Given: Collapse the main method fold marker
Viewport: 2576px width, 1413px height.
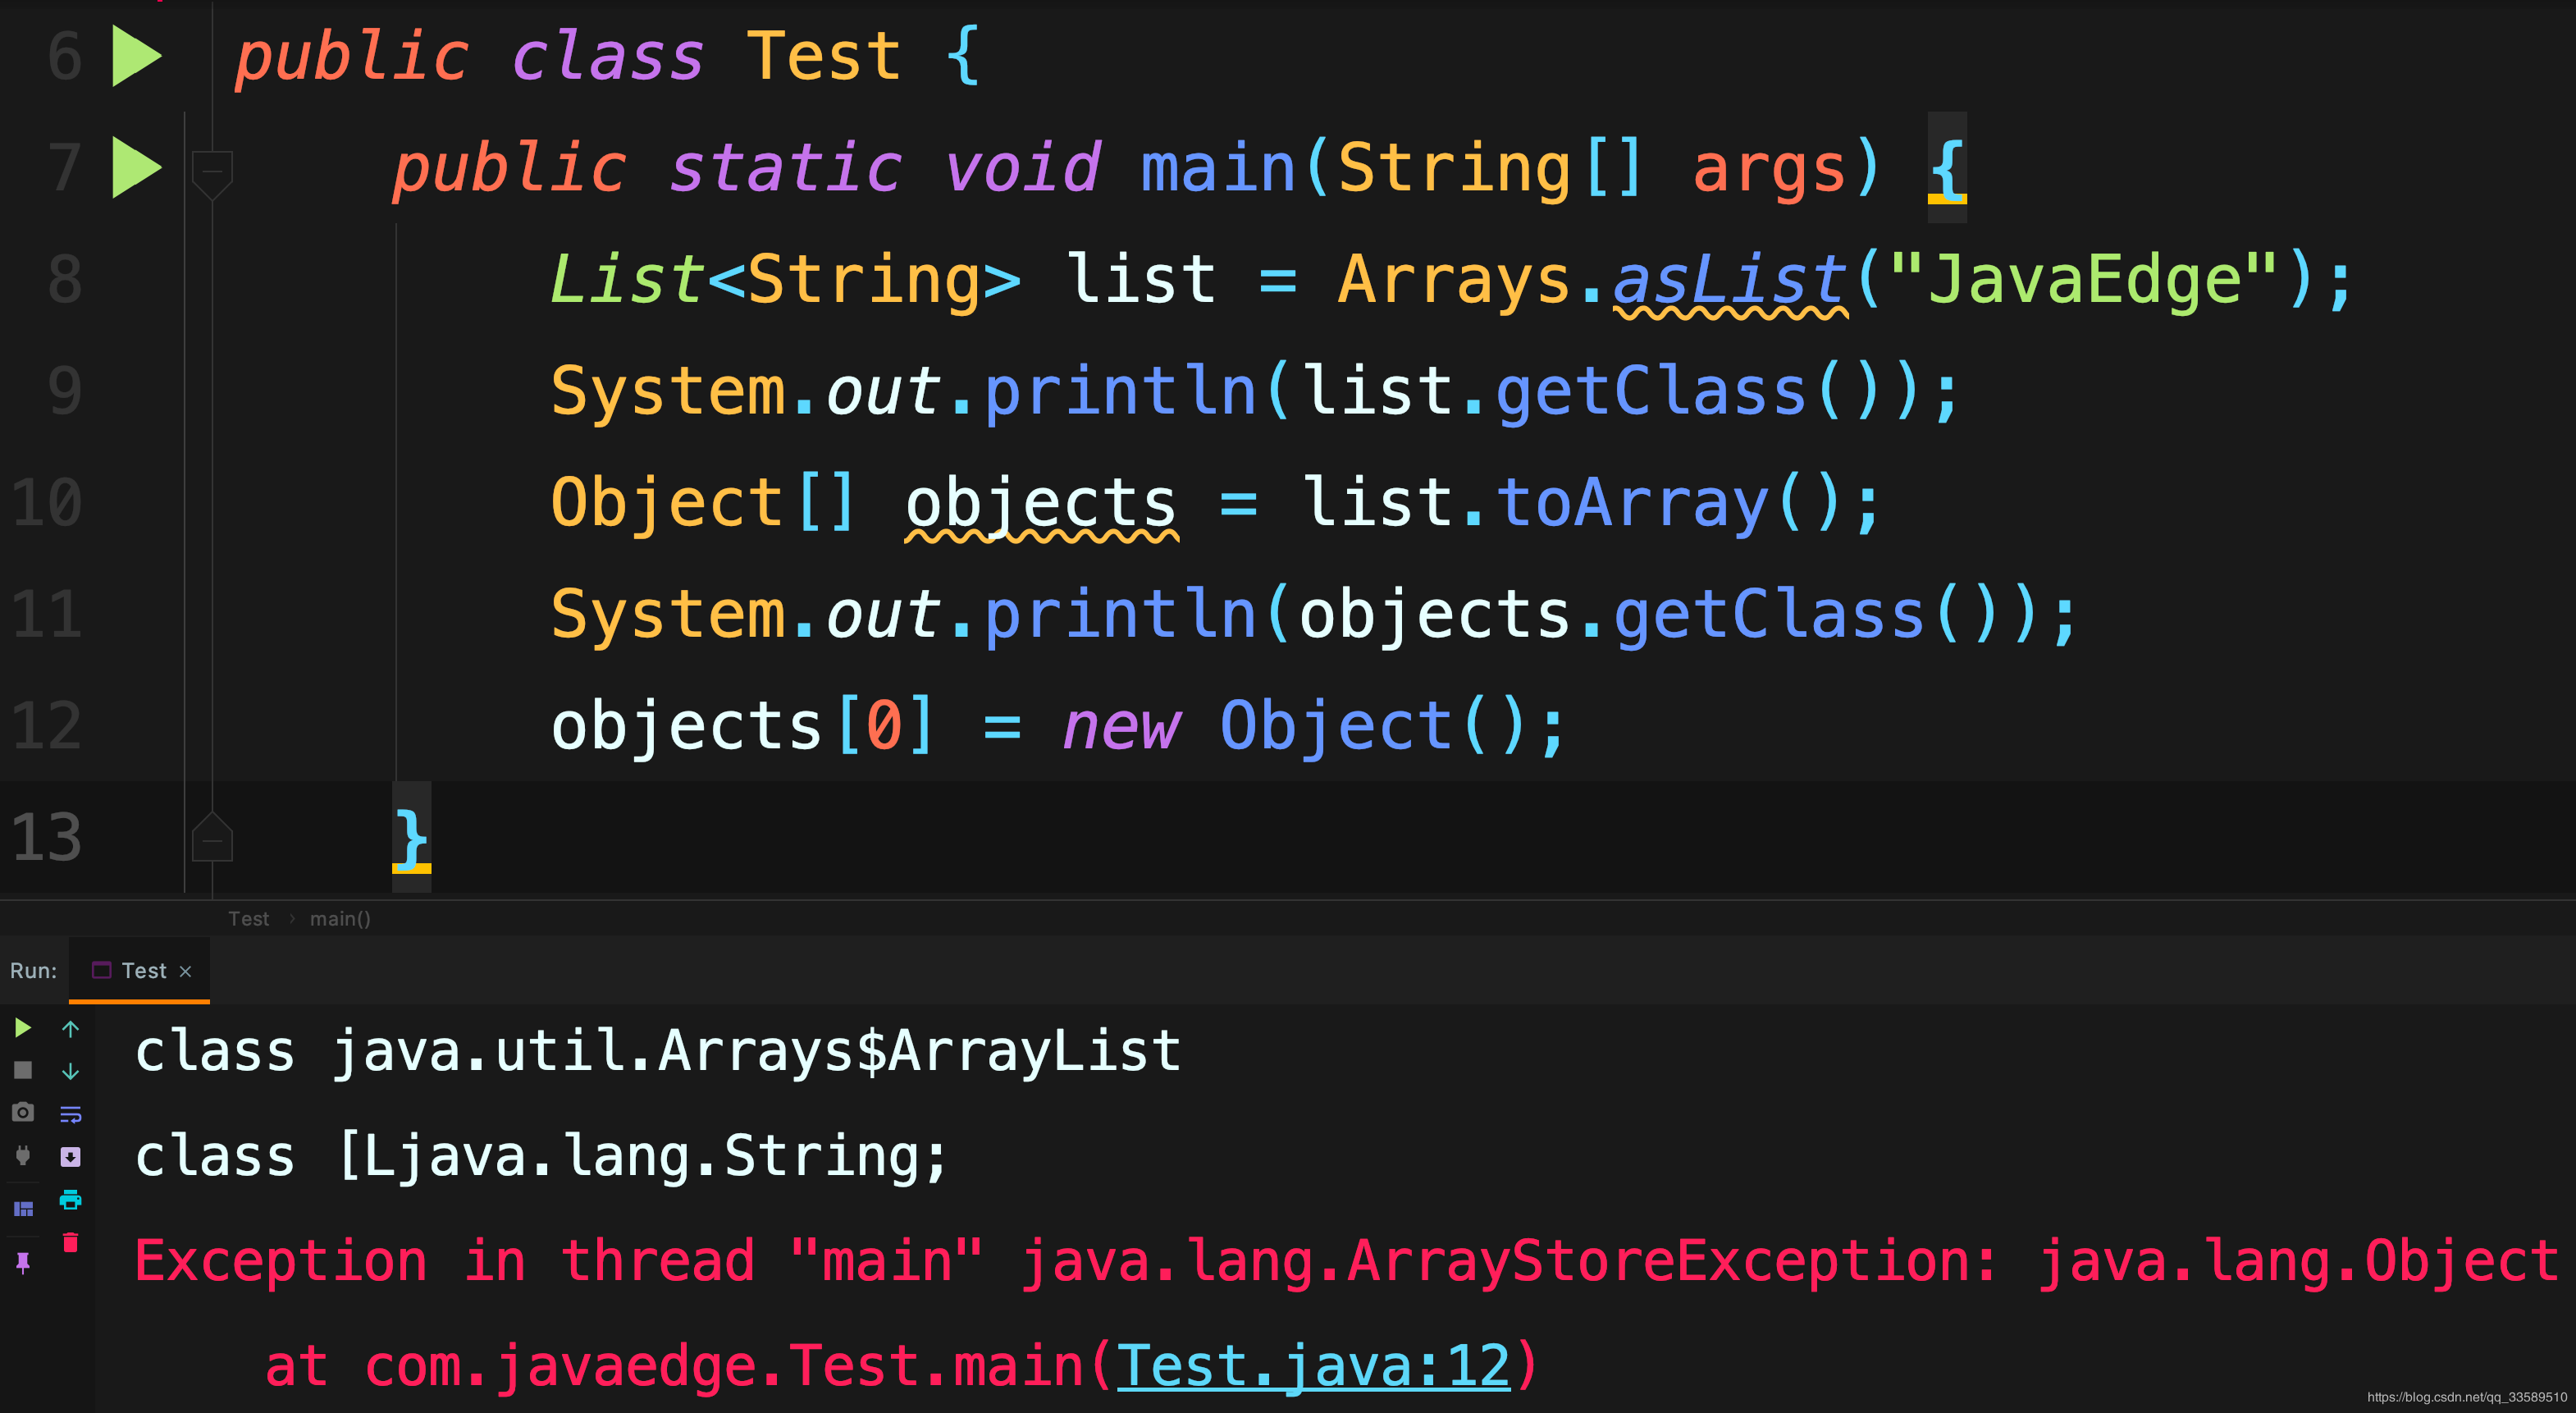Looking at the screenshot, I should (x=212, y=171).
